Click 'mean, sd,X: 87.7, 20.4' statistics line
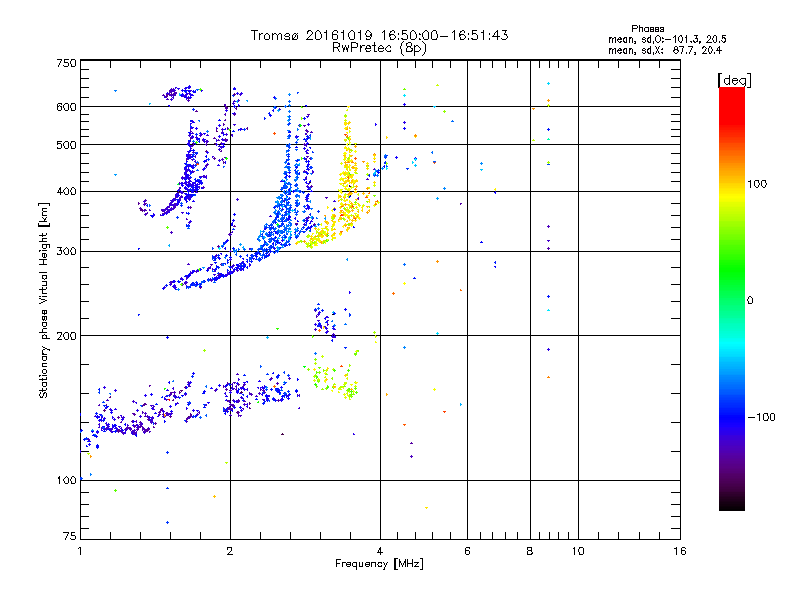 coord(665,50)
